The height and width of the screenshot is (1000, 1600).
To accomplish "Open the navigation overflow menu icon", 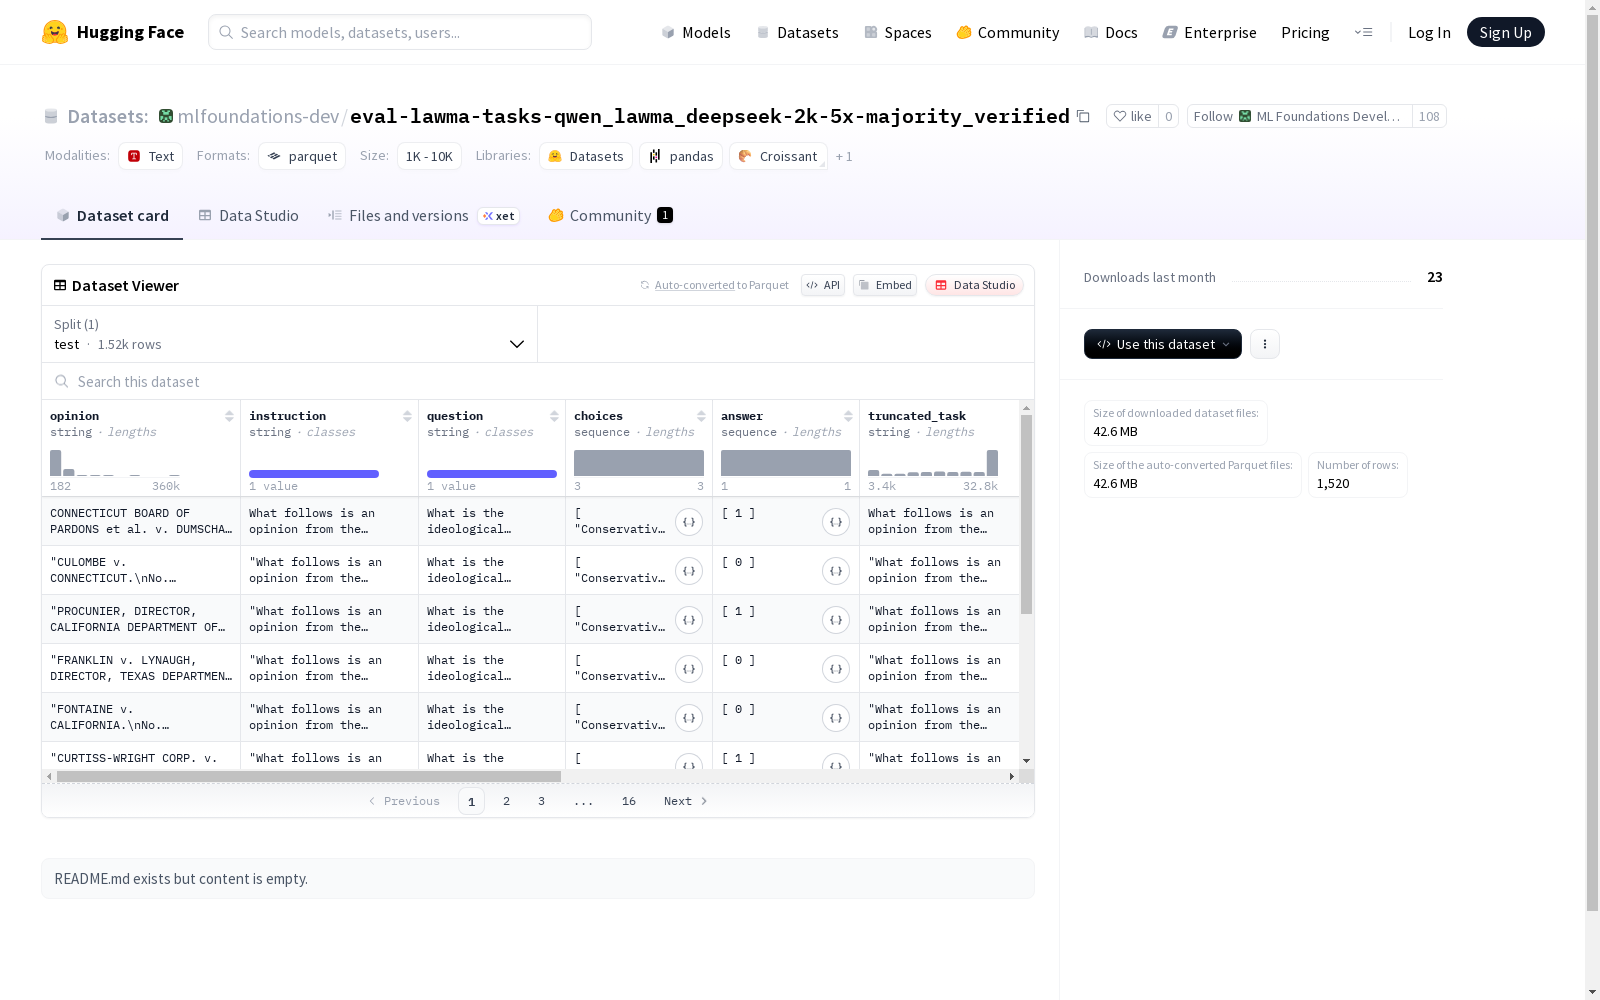I will [1363, 32].
